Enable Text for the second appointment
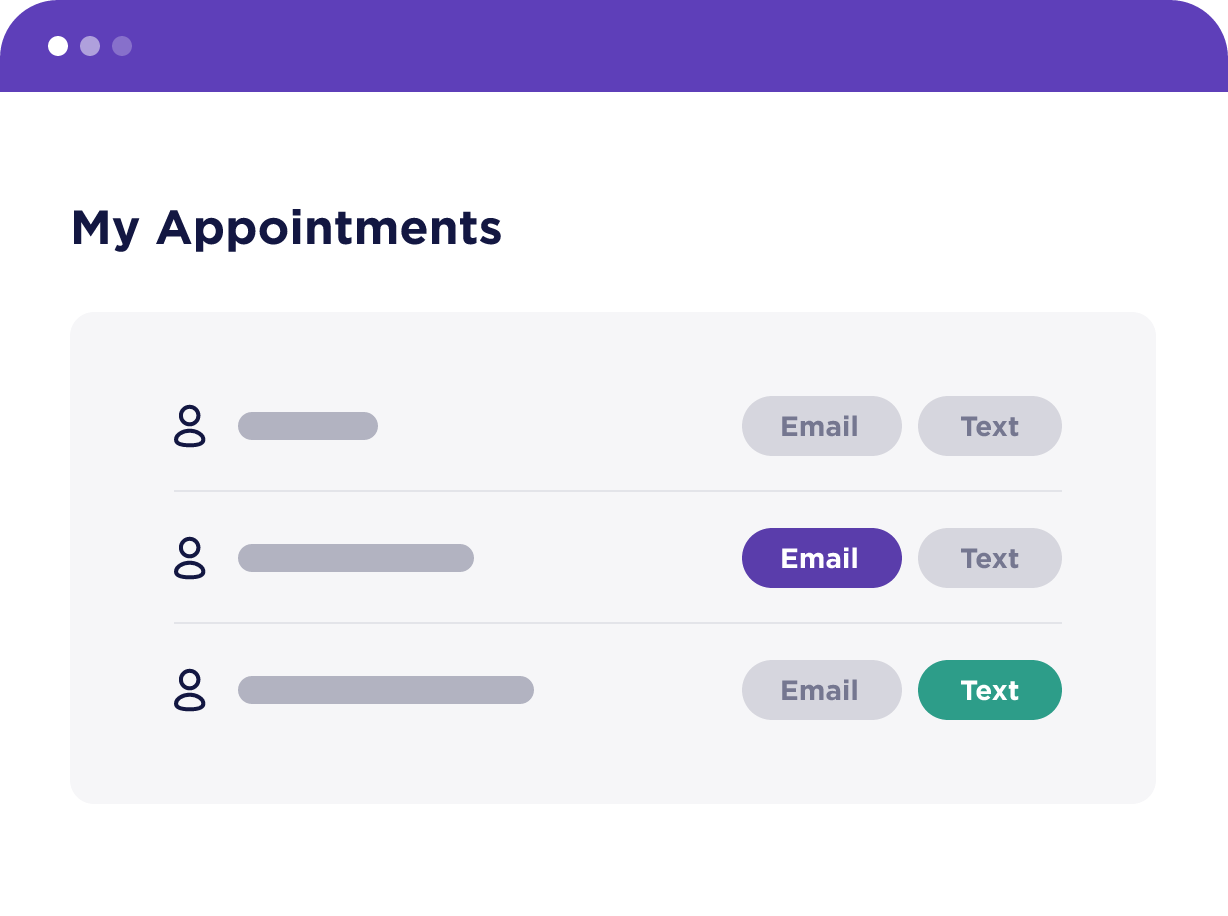The height and width of the screenshot is (916, 1228). tap(989, 558)
